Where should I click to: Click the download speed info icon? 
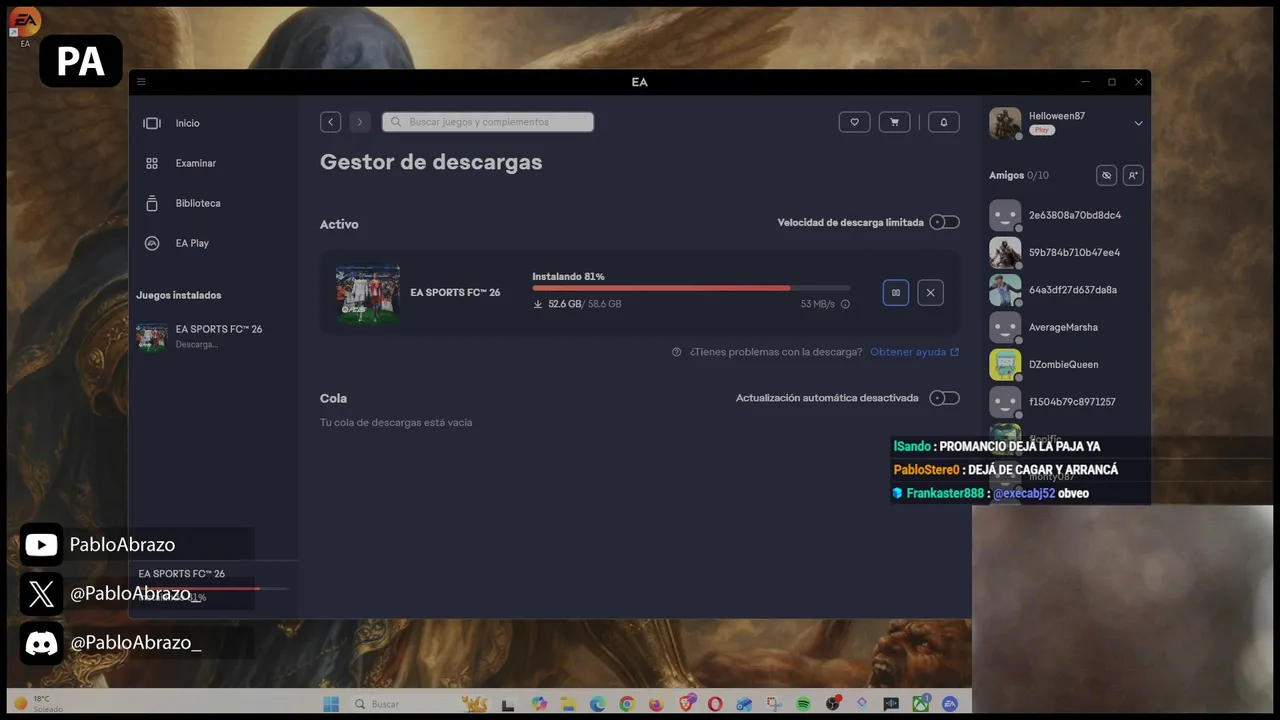point(845,304)
